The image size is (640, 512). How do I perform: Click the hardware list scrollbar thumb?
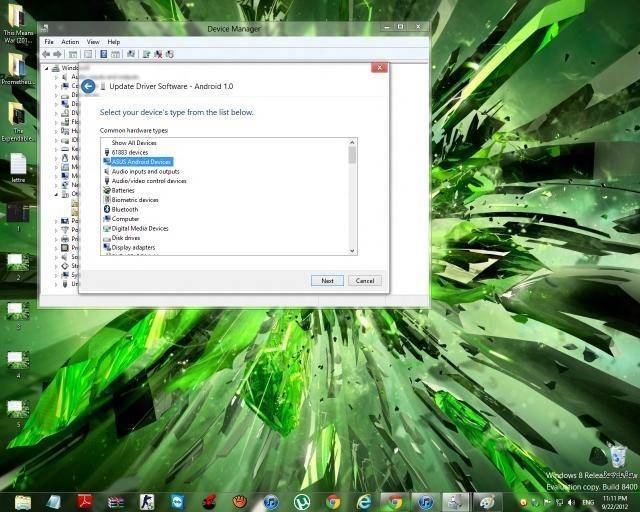click(352, 156)
